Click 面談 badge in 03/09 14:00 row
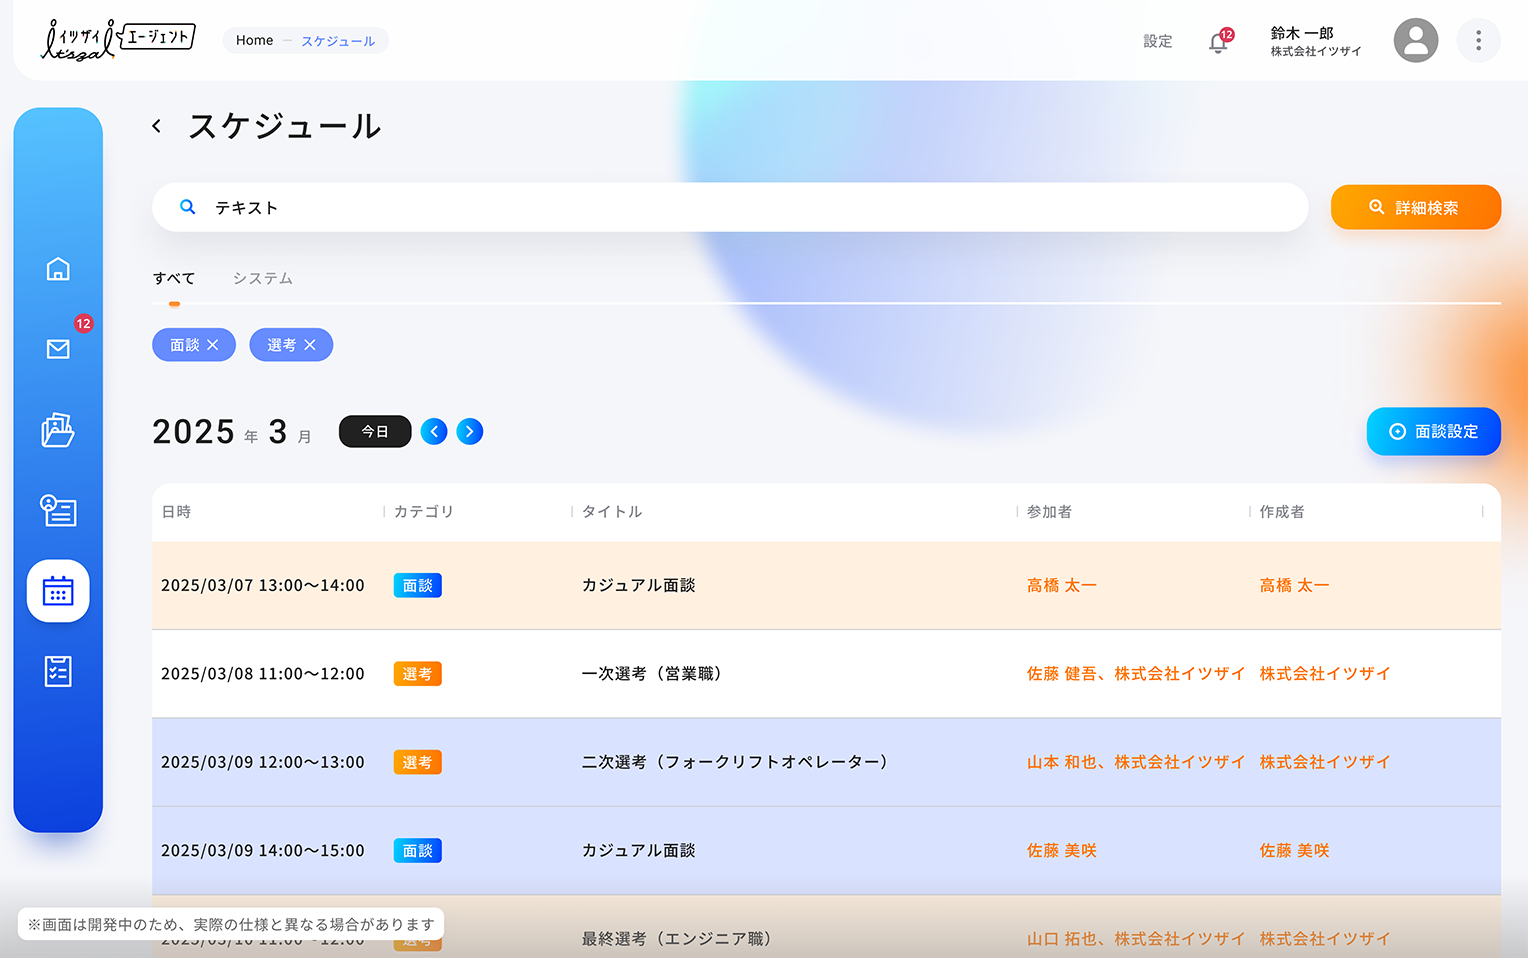 pyautogui.click(x=417, y=851)
